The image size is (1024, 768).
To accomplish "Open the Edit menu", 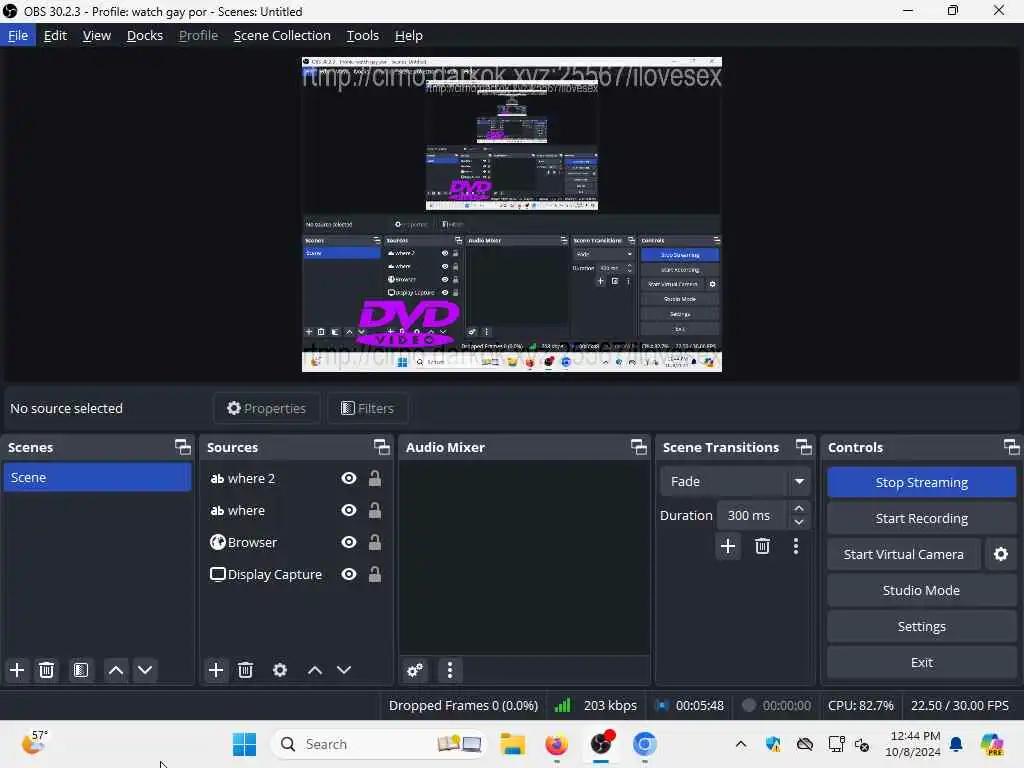I will click(56, 35).
